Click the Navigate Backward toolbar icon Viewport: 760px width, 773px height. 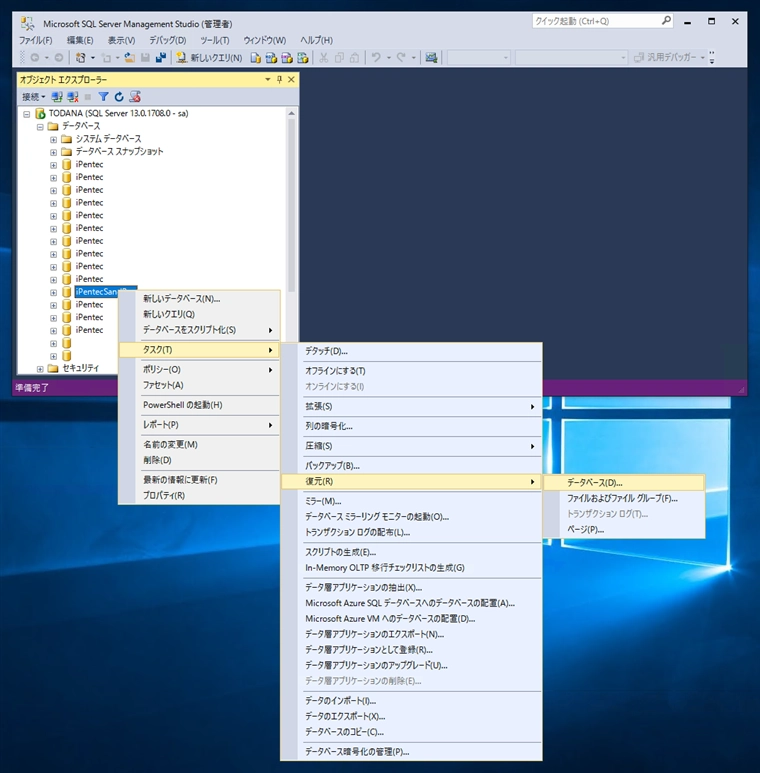coord(35,58)
